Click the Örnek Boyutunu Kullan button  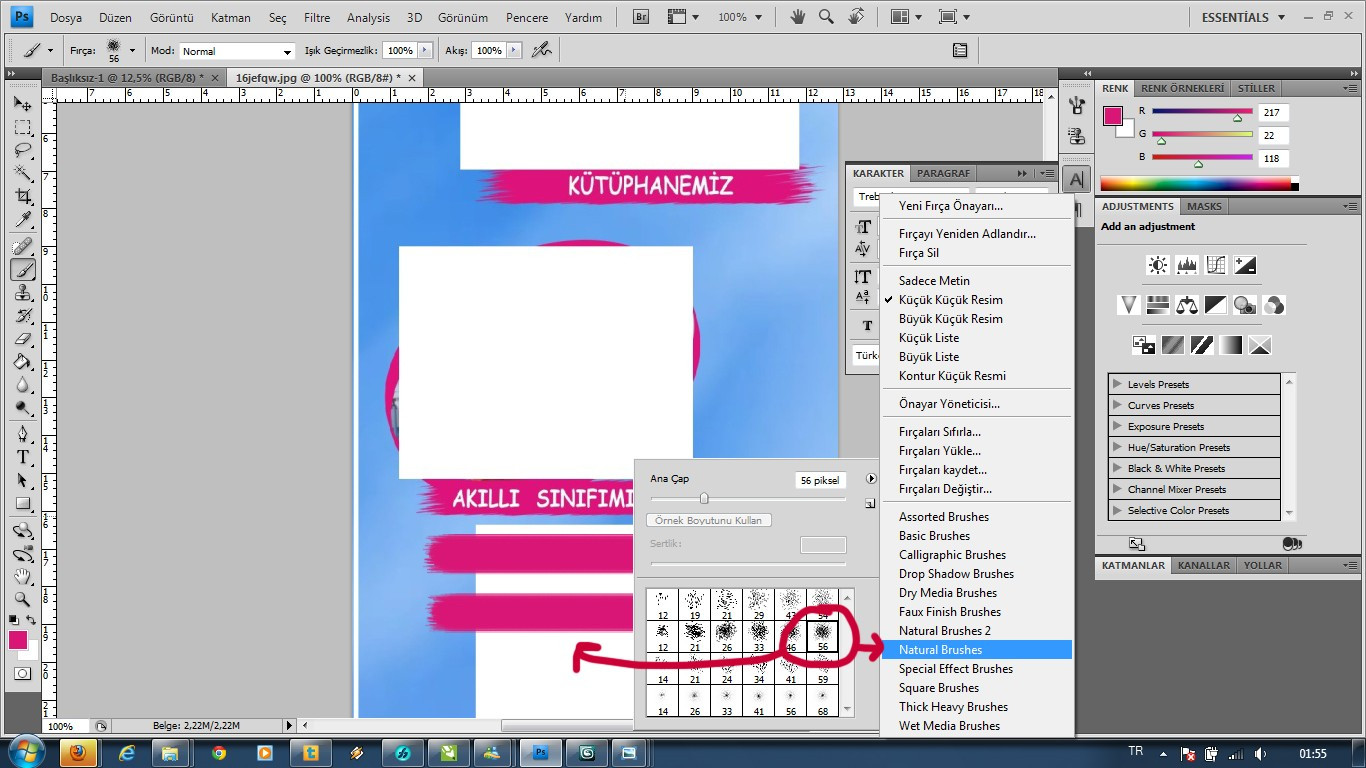coord(709,520)
